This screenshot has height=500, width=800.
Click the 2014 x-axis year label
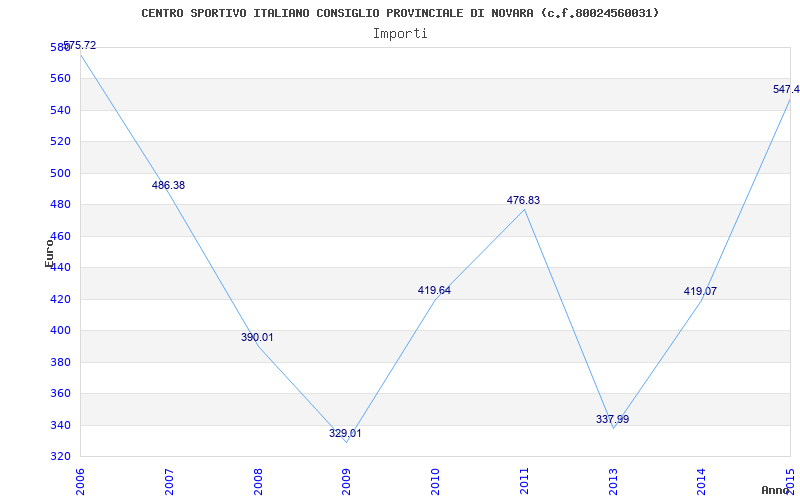coord(702,481)
